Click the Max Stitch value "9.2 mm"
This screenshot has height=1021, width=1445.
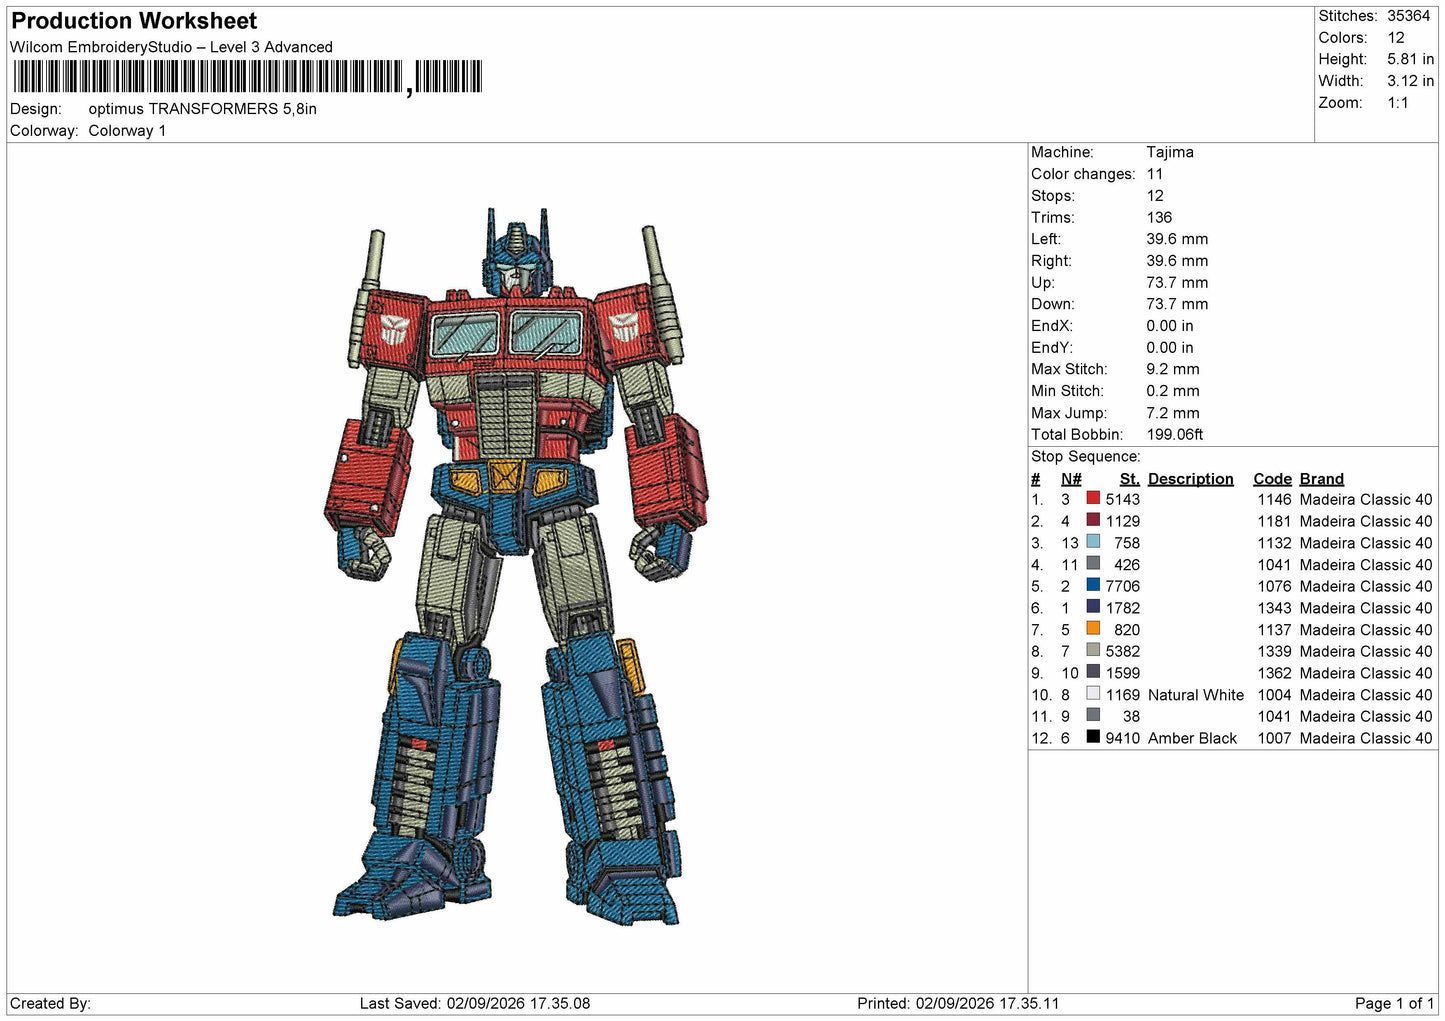pyautogui.click(x=1173, y=369)
